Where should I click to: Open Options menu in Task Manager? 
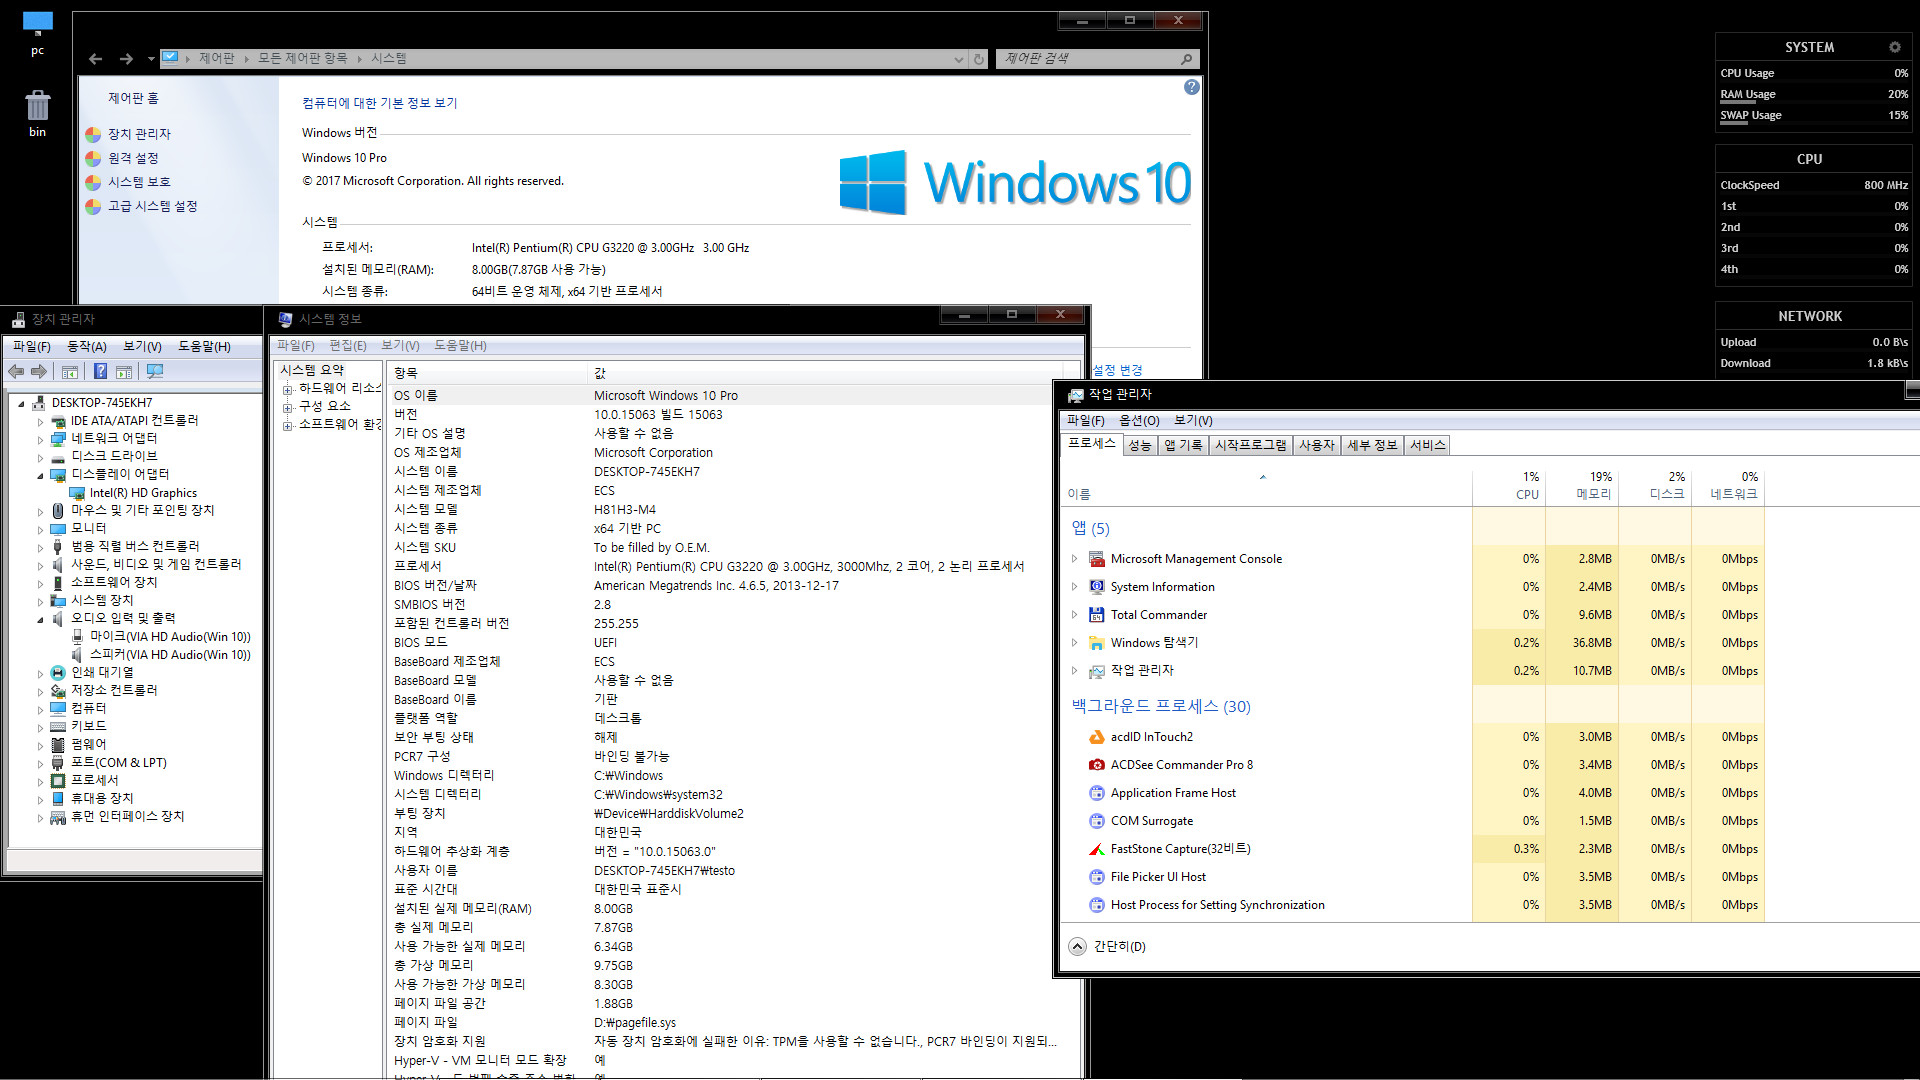coord(1139,421)
